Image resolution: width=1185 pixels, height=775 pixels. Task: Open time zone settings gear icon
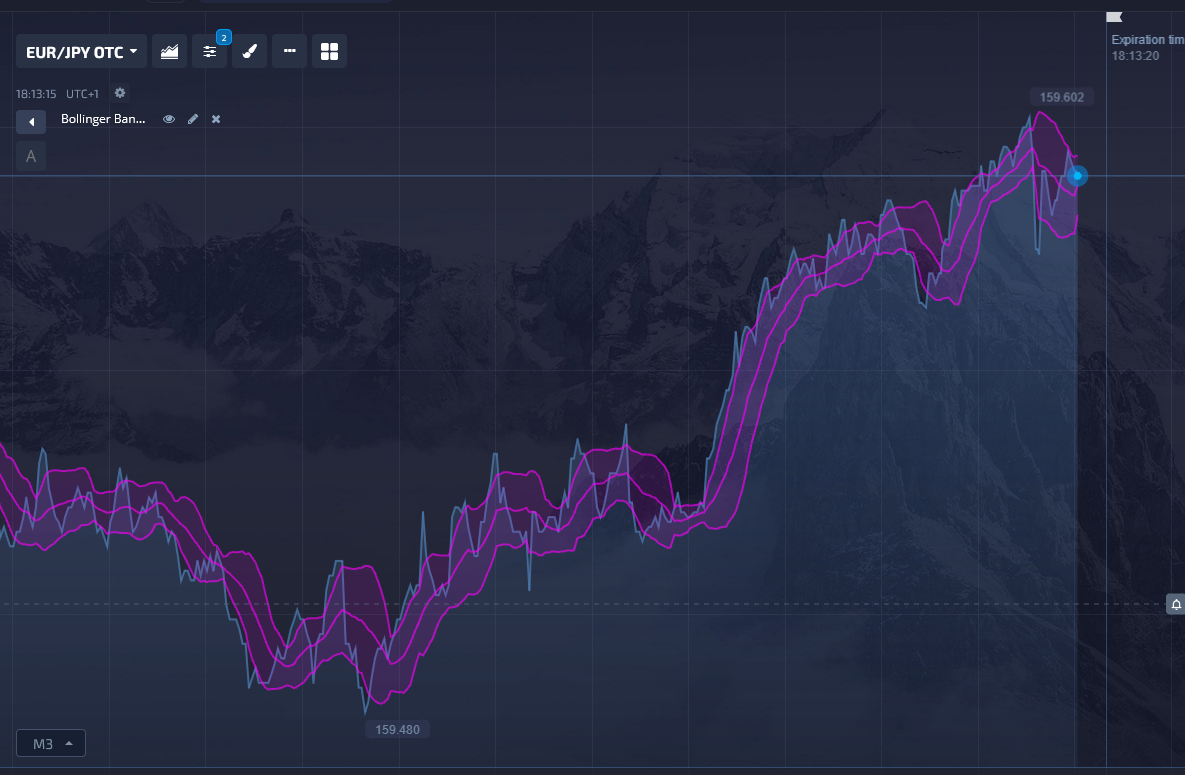(x=119, y=93)
